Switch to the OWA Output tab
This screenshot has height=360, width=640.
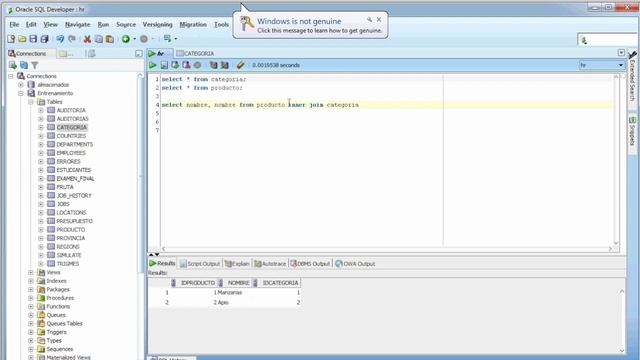pyautogui.click(x=355, y=264)
